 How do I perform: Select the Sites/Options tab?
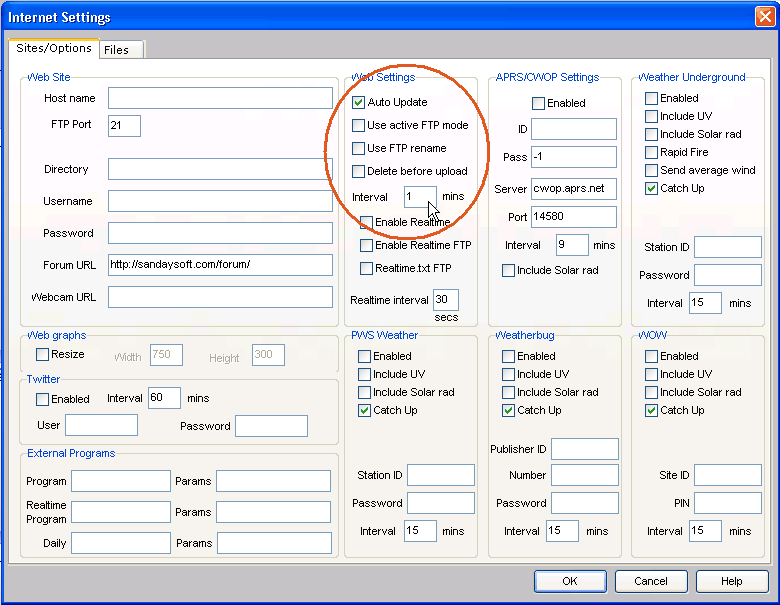[54, 48]
